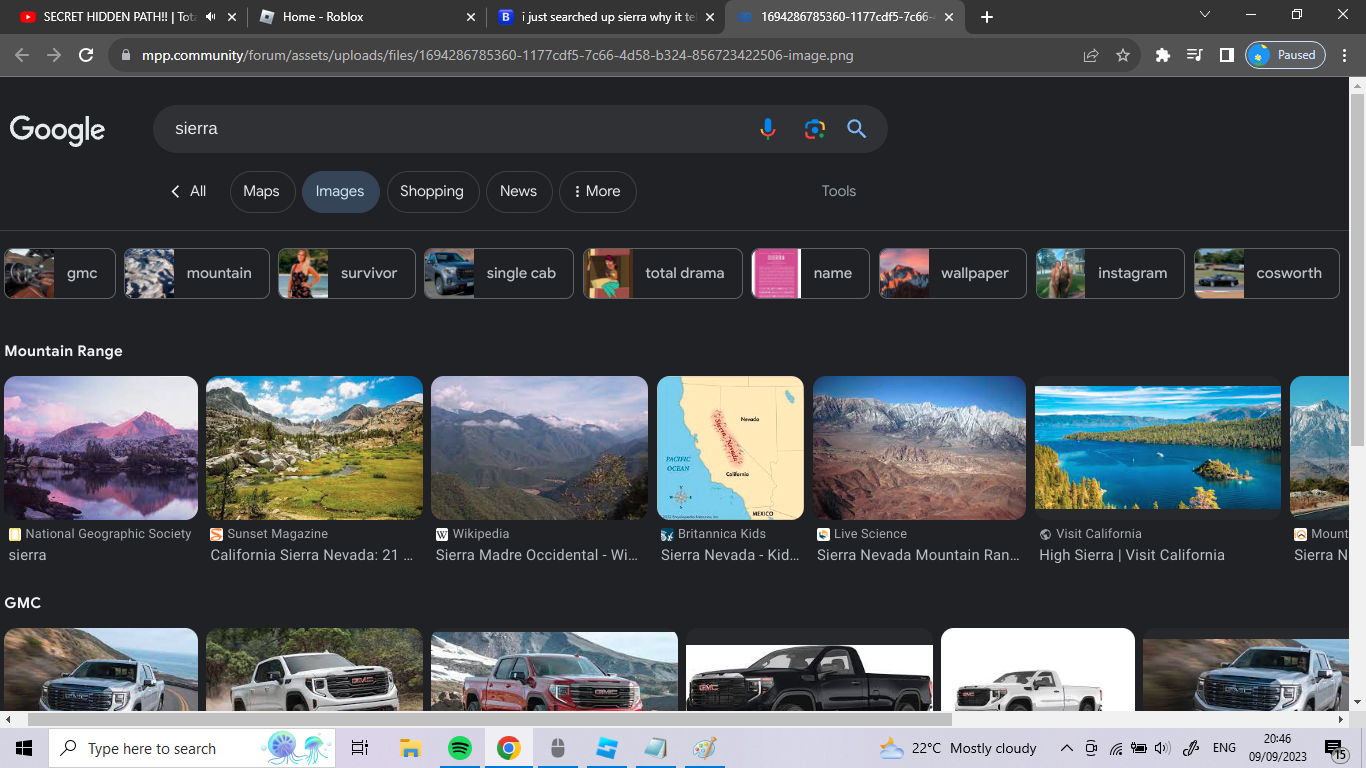Screen dimensions: 1366x768
Task: Go back to the previous page in Chrome
Action: [22, 55]
